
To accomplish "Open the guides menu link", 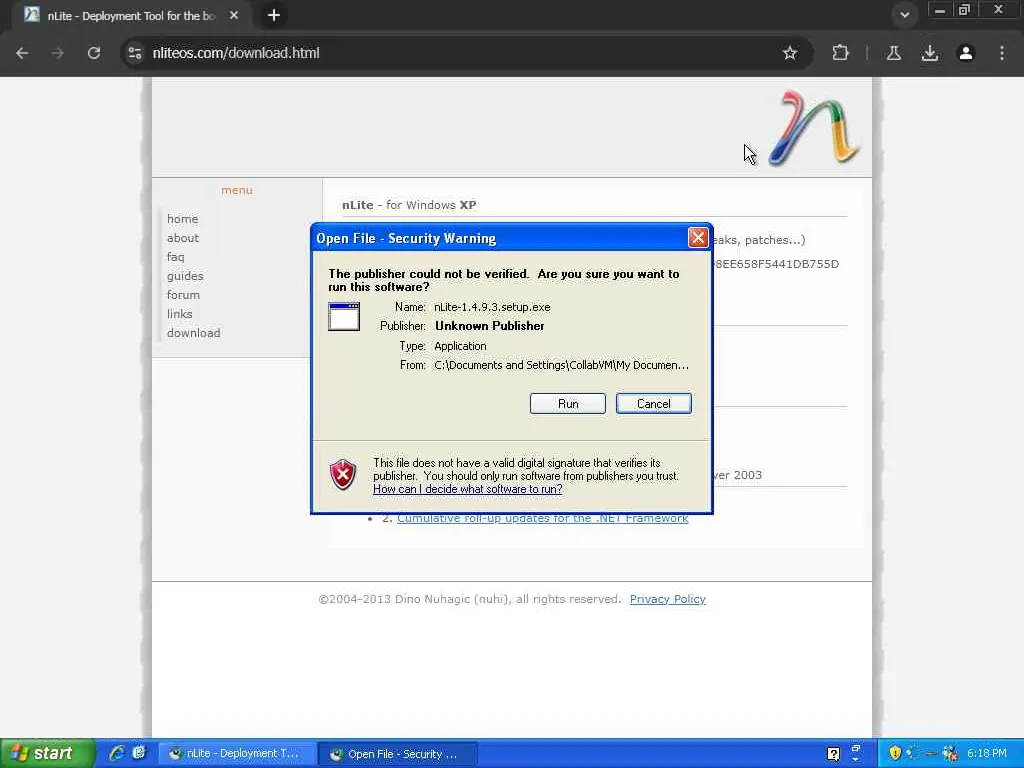I will tap(185, 276).
